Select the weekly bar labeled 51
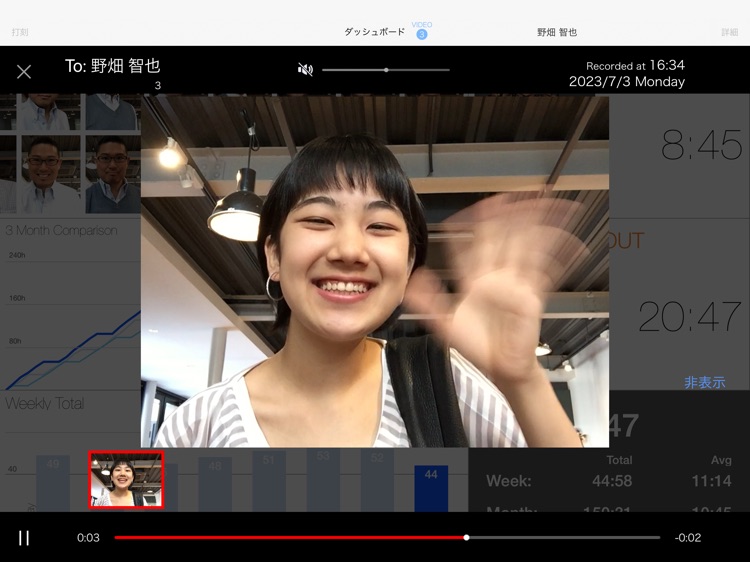Screen dimensions: 750x562 (x=269, y=481)
